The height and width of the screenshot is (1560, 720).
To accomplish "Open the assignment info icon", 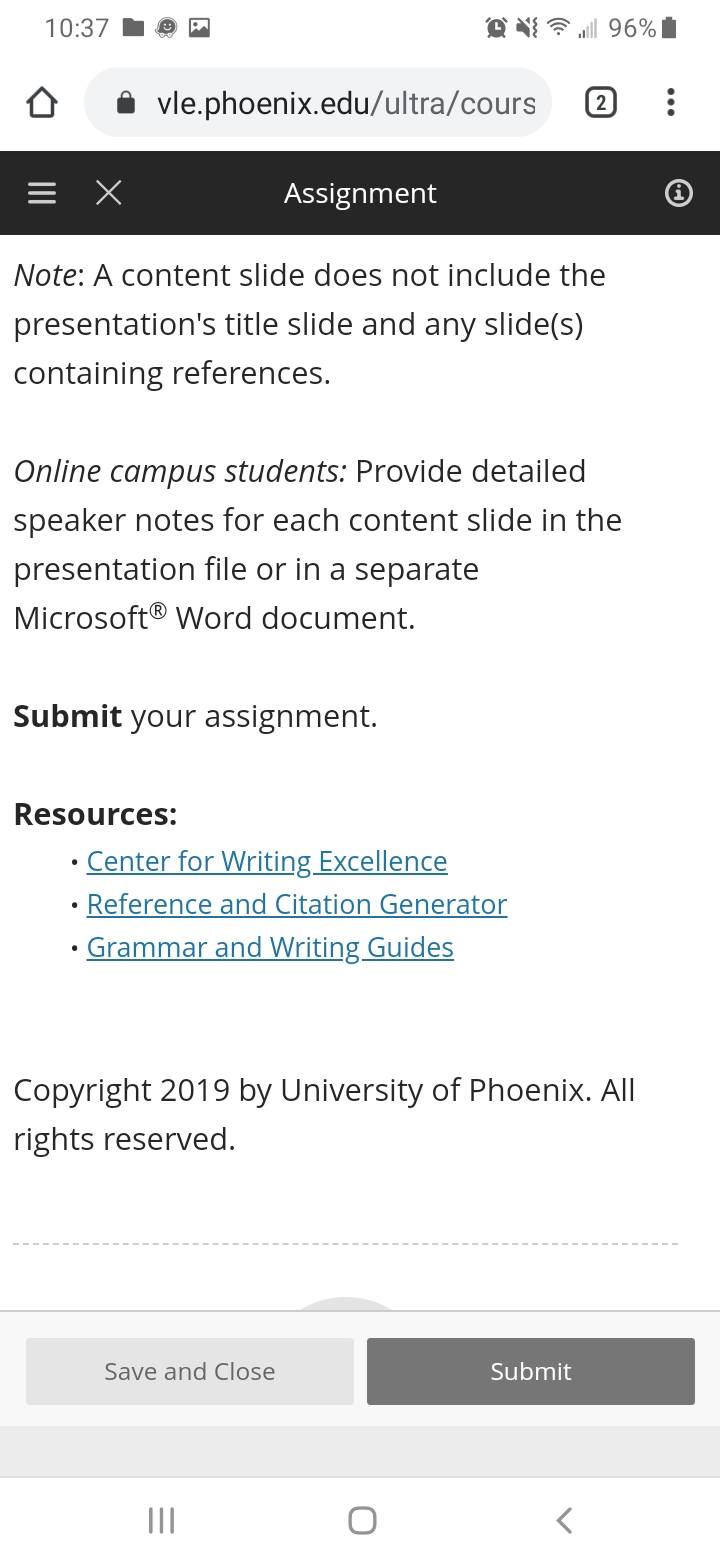I will pos(678,193).
